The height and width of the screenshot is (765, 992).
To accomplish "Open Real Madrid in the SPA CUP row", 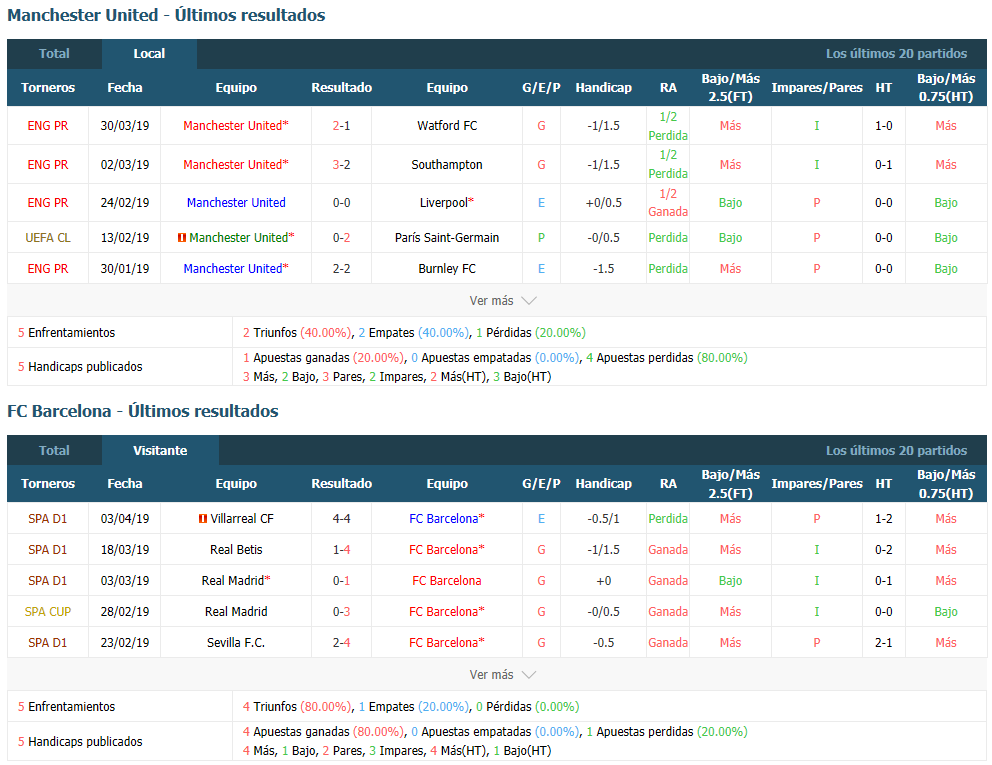I will [236, 612].
